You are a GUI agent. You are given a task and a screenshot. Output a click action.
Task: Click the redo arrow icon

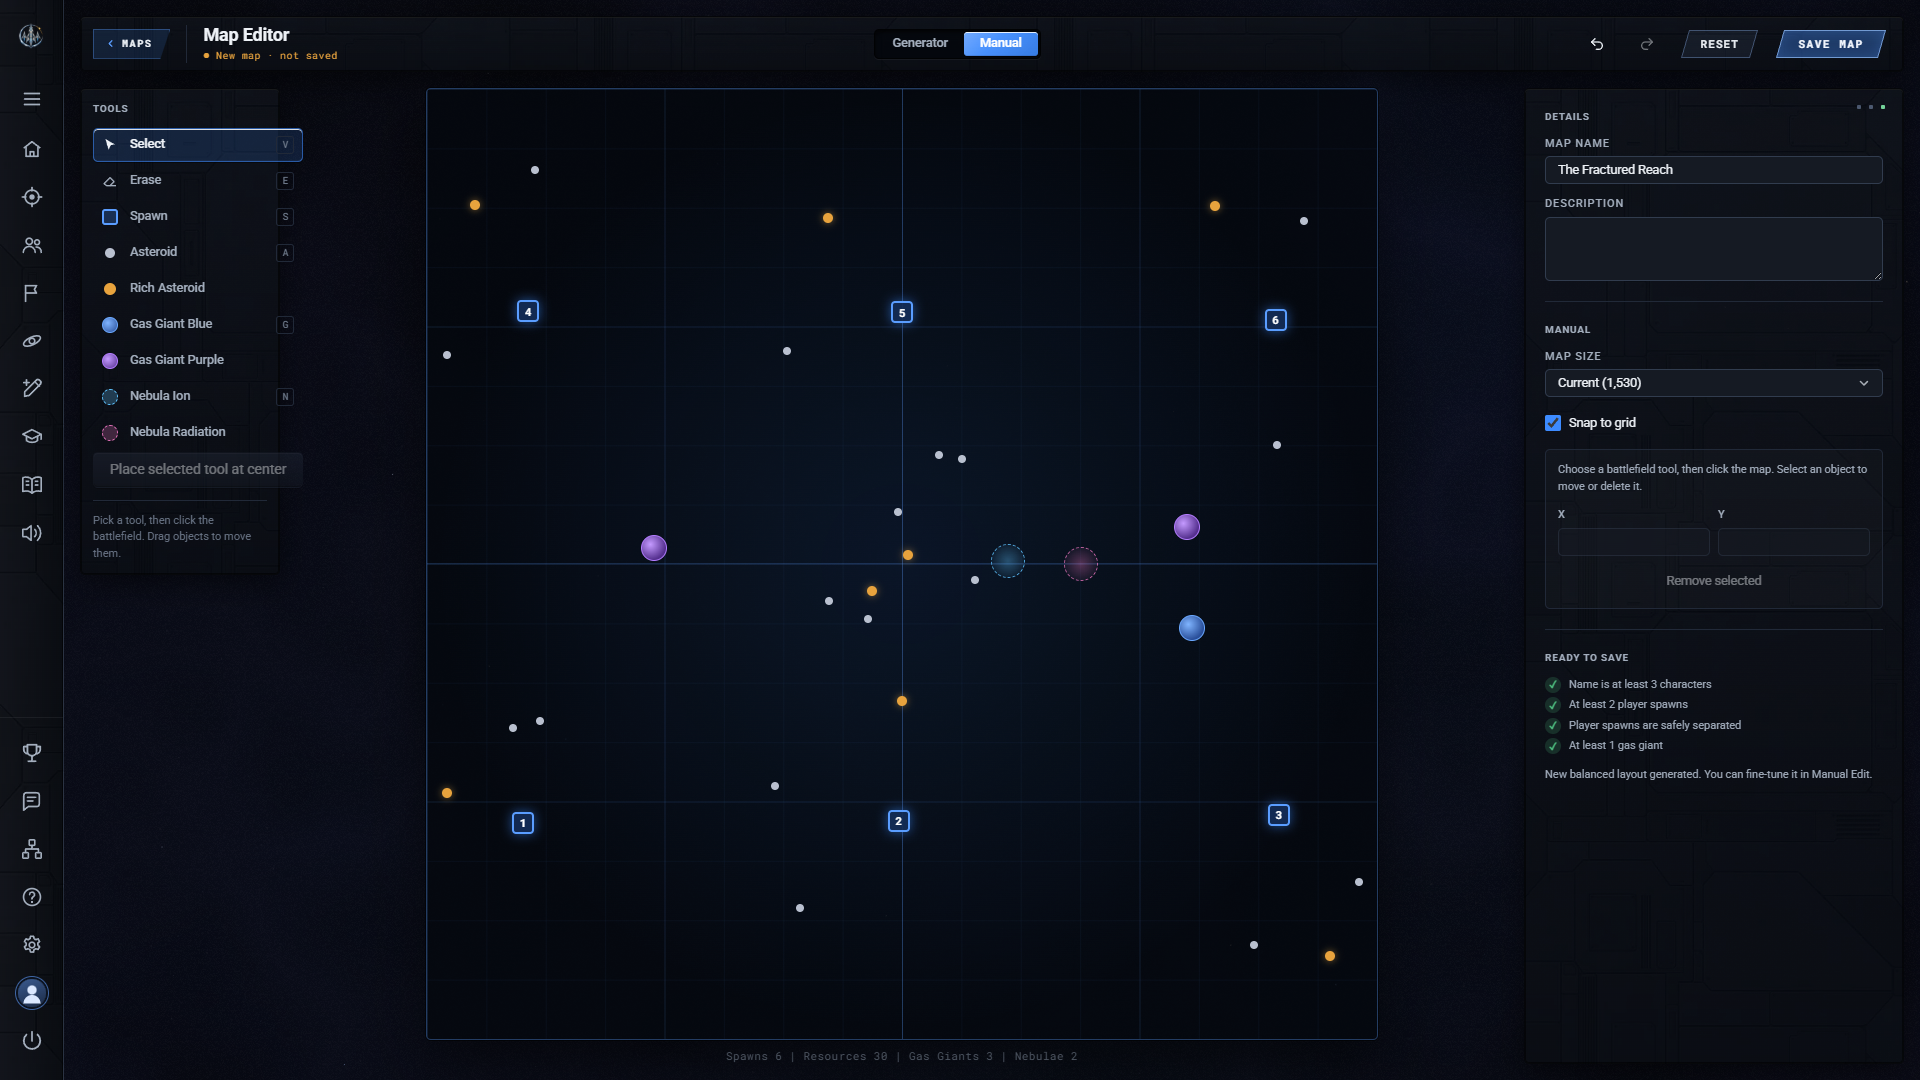click(1647, 44)
